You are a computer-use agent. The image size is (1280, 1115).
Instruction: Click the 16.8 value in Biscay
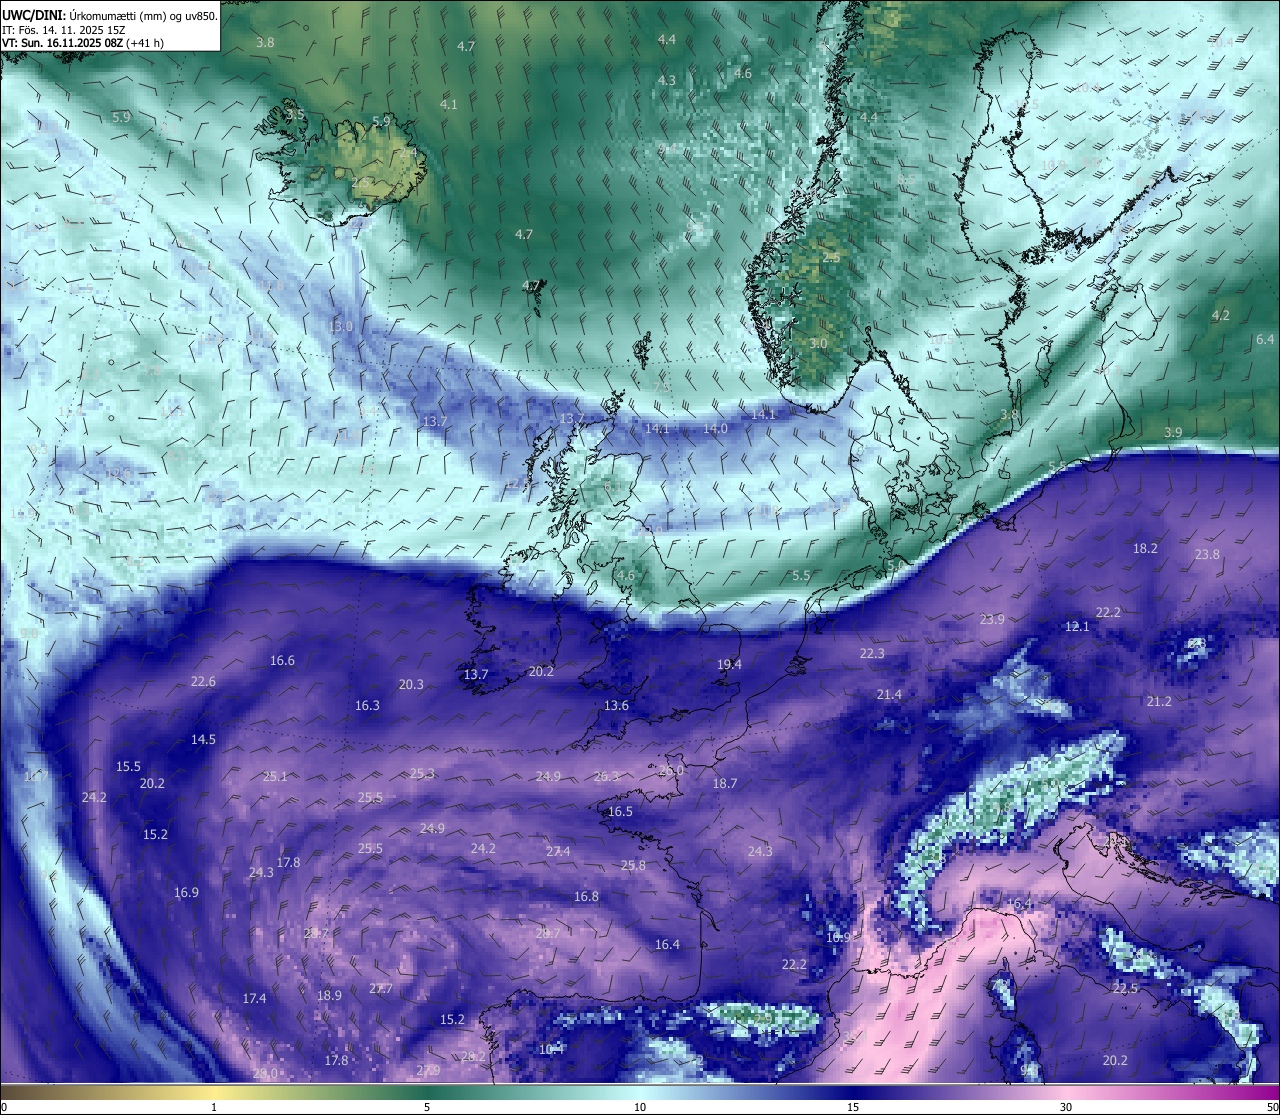(586, 897)
